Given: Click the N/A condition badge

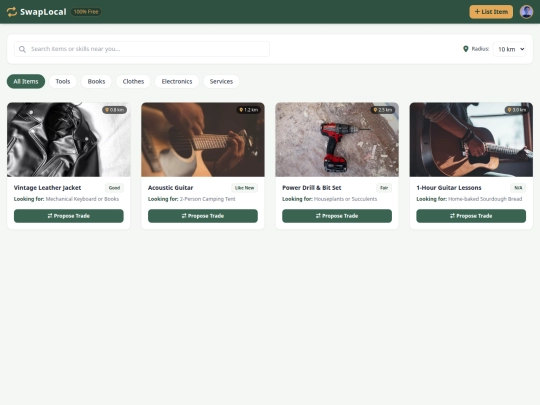Looking at the screenshot, I should 518,188.
